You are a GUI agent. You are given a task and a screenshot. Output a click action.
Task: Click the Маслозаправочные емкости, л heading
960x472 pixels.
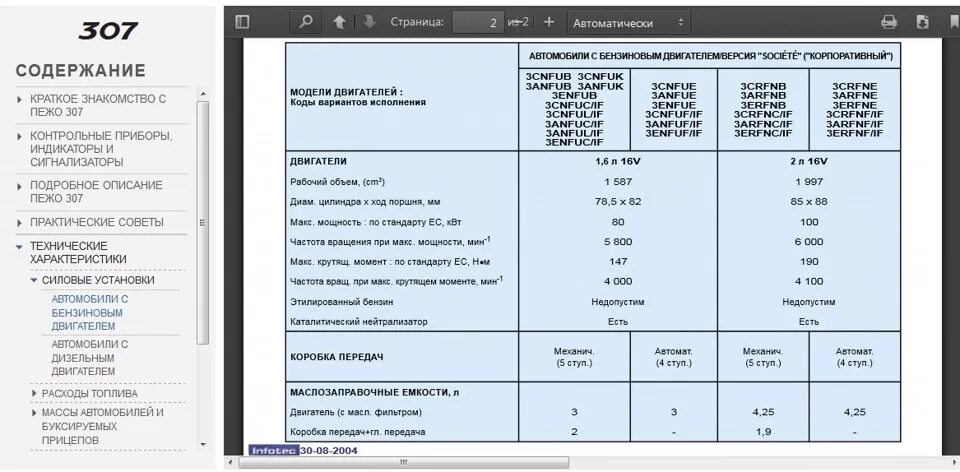(x=374, y=393)
